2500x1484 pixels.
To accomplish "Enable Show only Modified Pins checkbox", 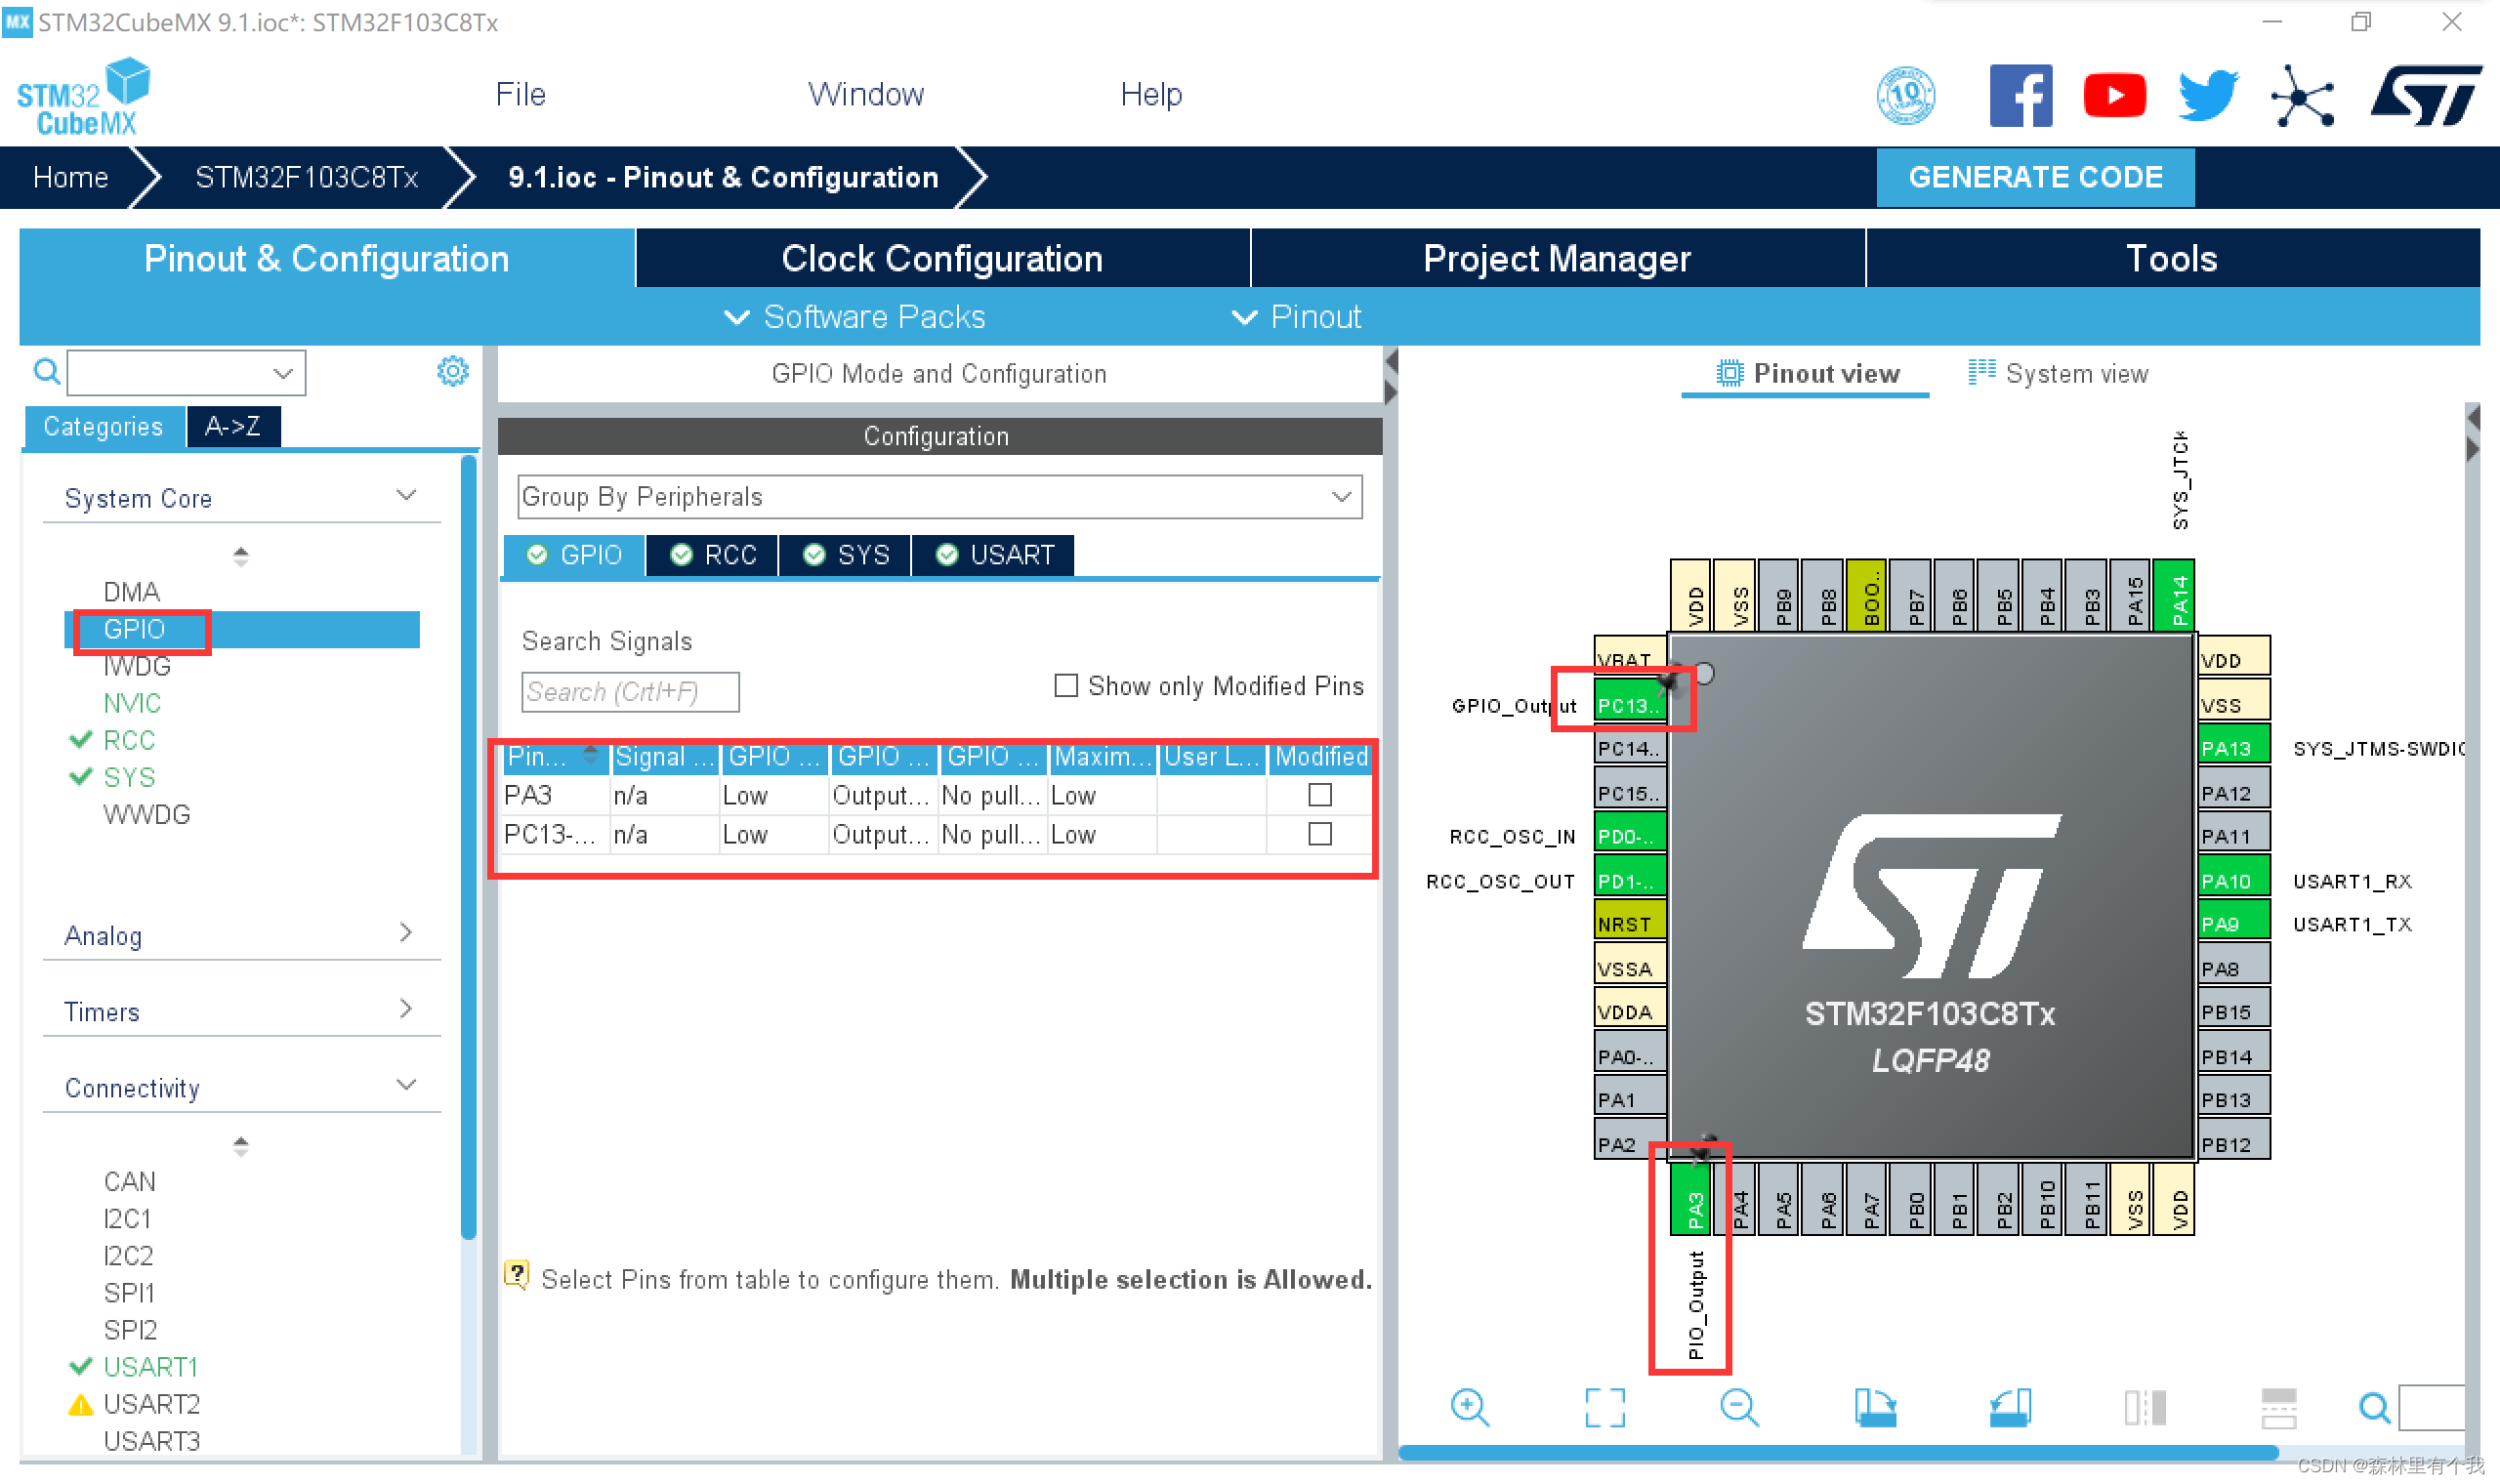I will click(1066, 686).
